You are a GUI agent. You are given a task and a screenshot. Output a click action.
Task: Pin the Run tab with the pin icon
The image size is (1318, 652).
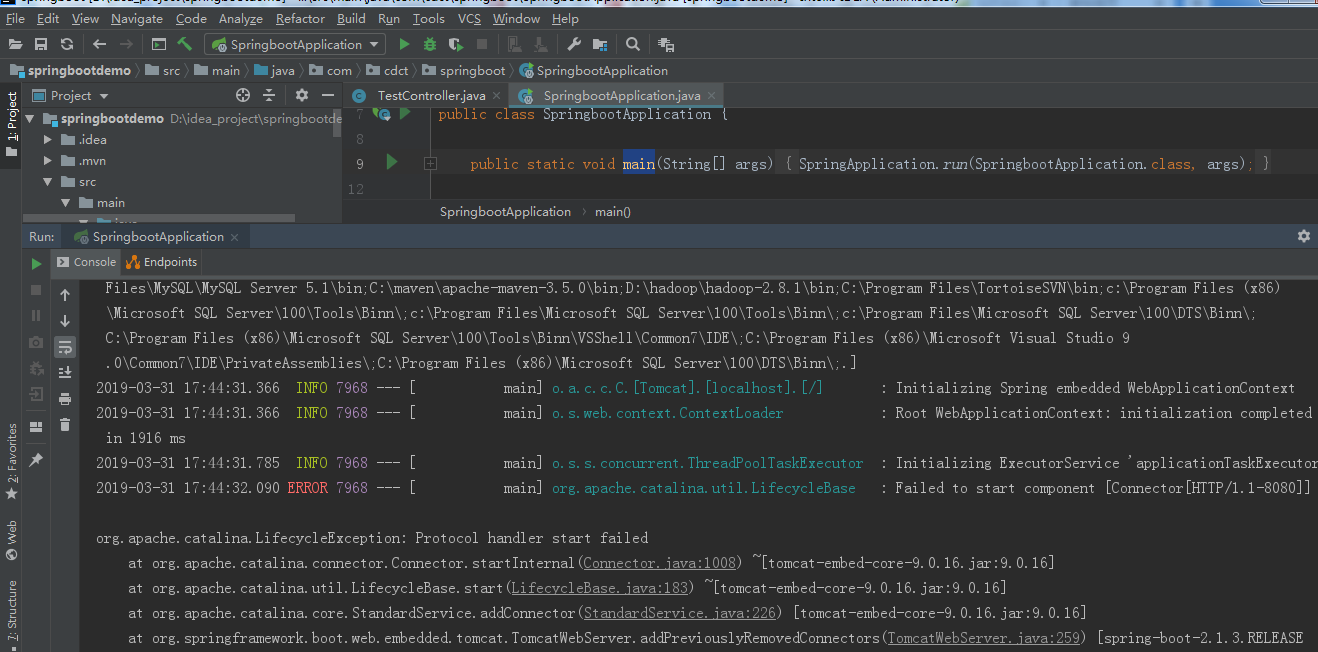[x=36, y=459]
